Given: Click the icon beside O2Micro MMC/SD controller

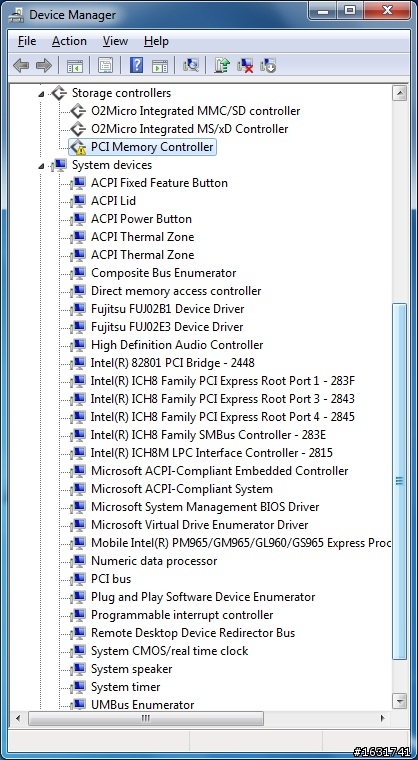Looking at the screenshot, I should point(78,111).
